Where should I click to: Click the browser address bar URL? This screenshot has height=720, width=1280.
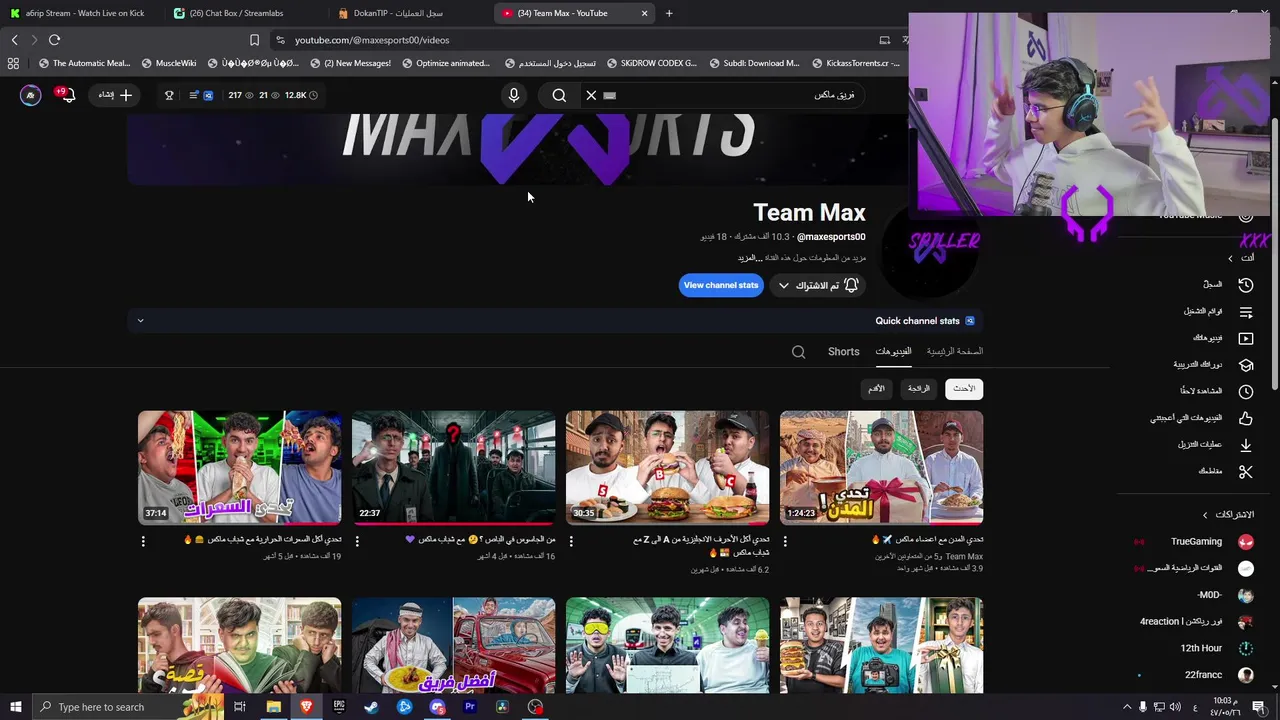[372, 40]
